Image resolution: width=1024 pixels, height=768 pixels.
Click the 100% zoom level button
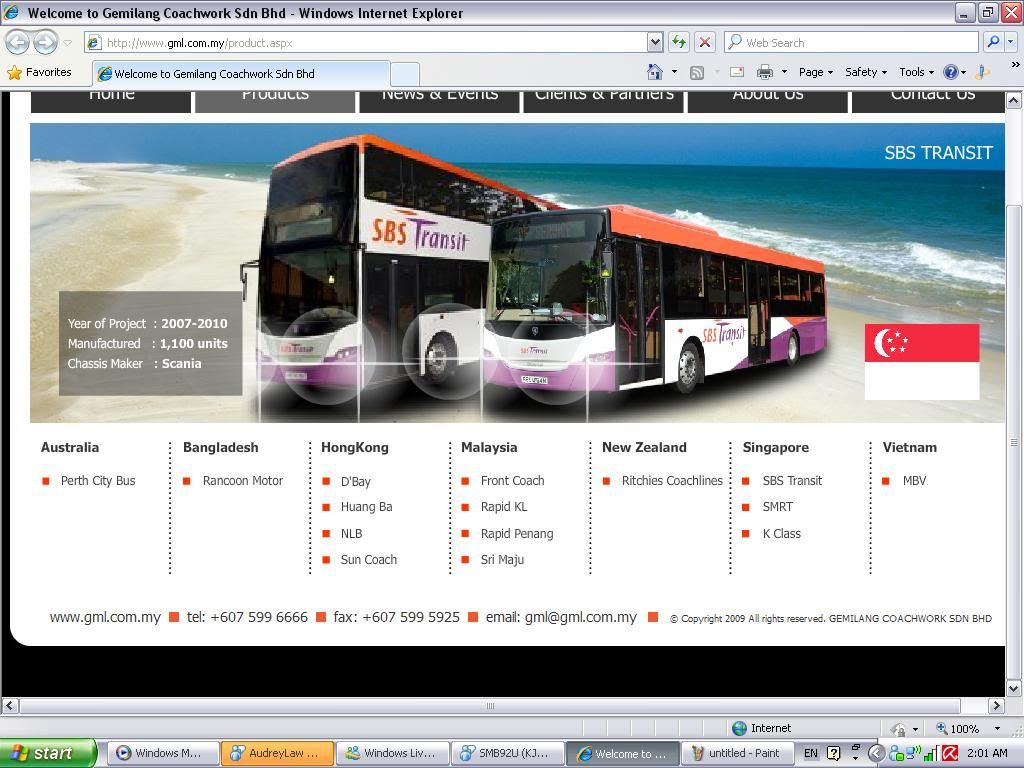(959, 728)
